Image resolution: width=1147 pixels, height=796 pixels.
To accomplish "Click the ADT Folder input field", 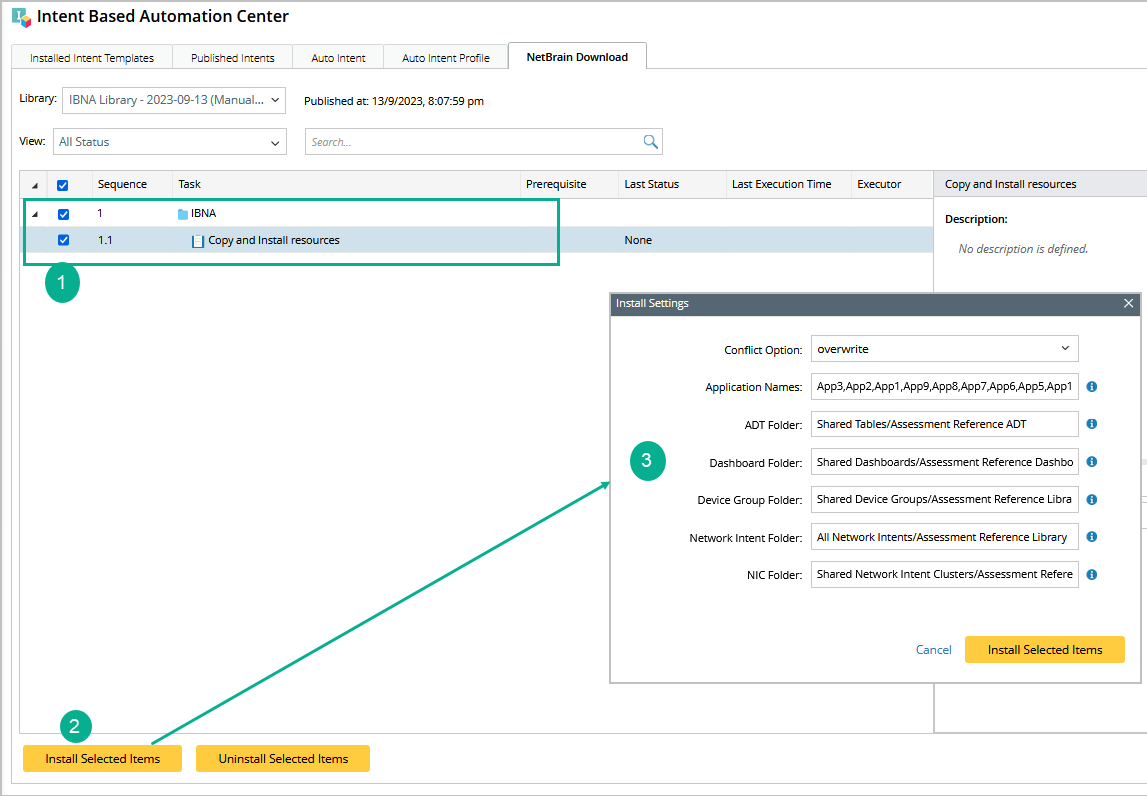I will pos(944,424).
